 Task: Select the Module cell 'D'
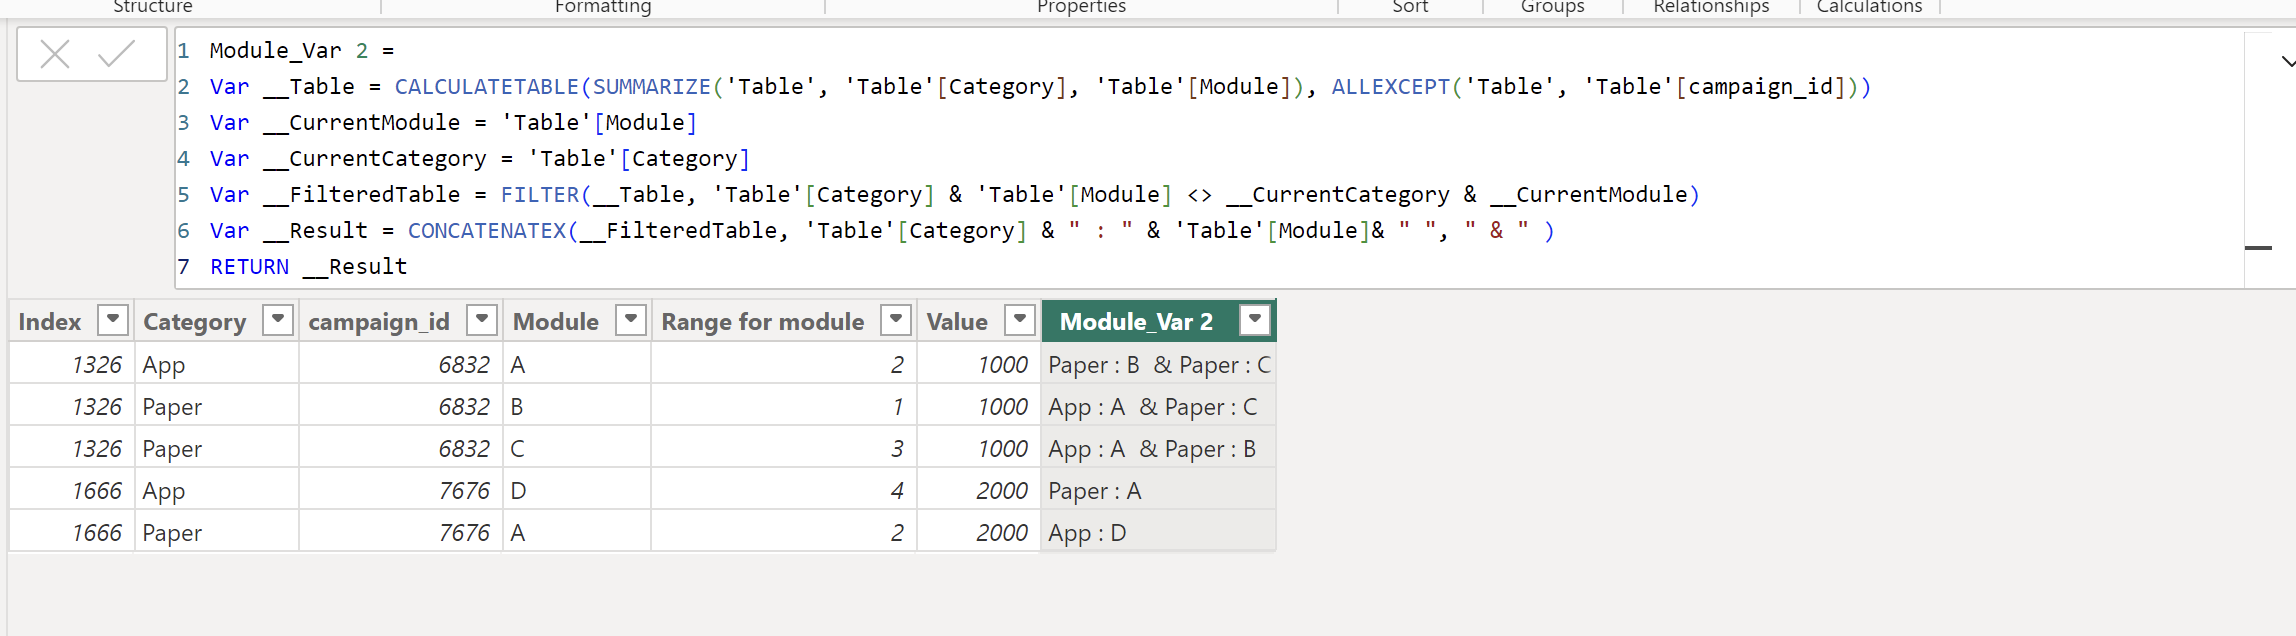[577, 491]
